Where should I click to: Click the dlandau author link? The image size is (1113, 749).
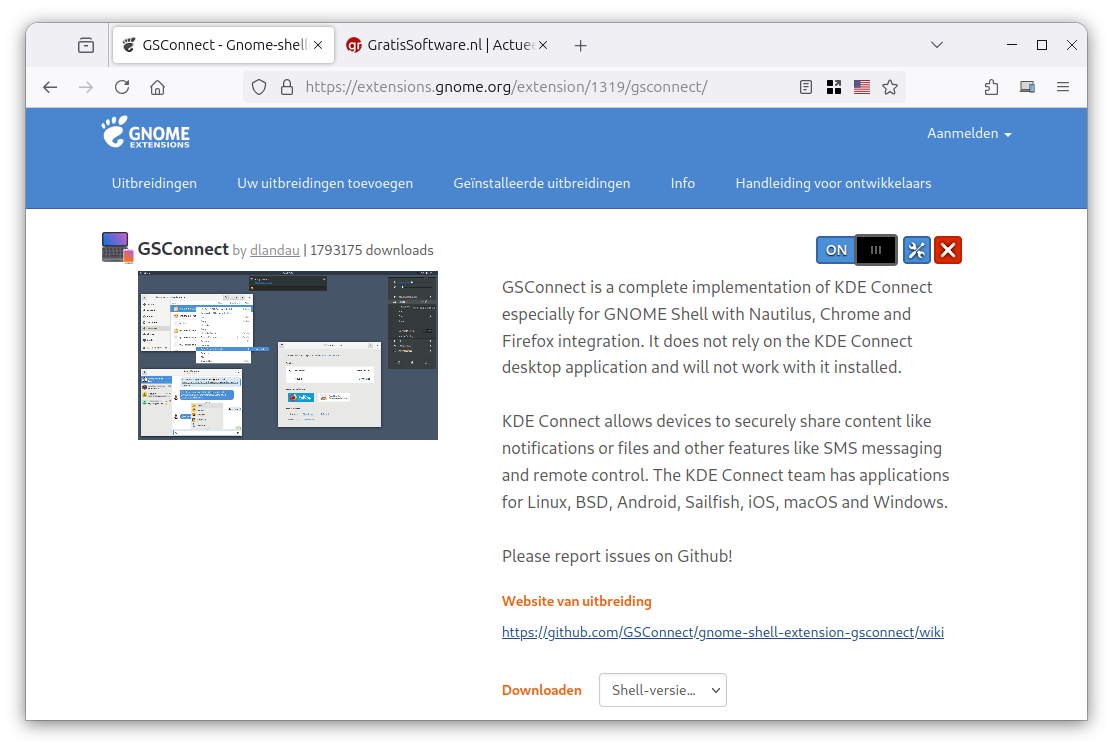point(274,250)
